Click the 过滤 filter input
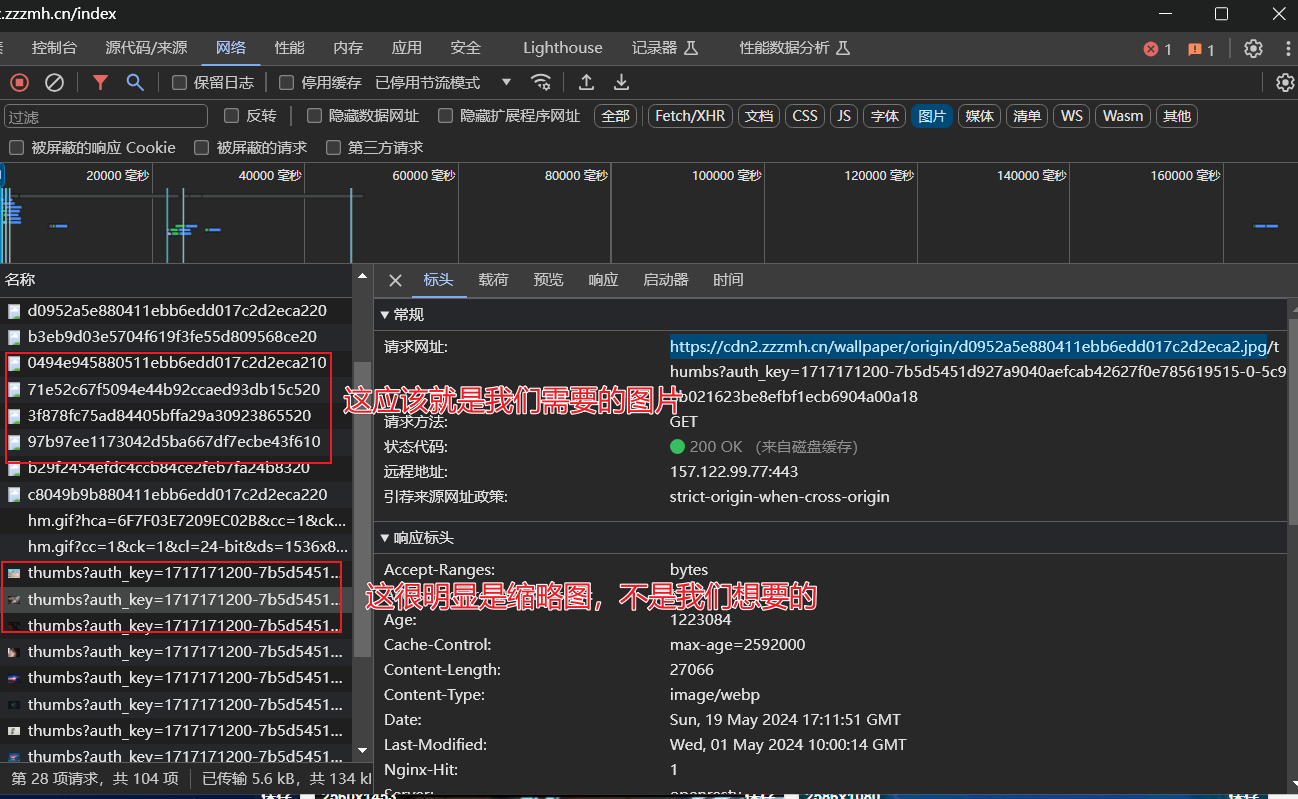 105,116
